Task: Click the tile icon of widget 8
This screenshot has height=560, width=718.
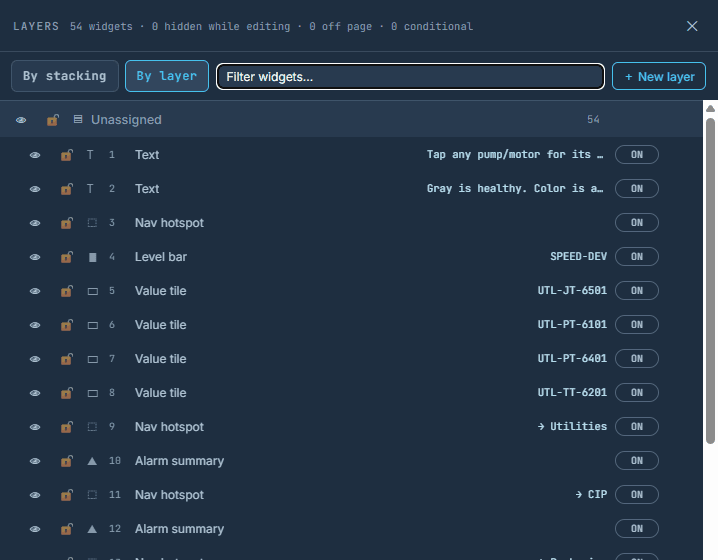Action: [x=92, y=393]
